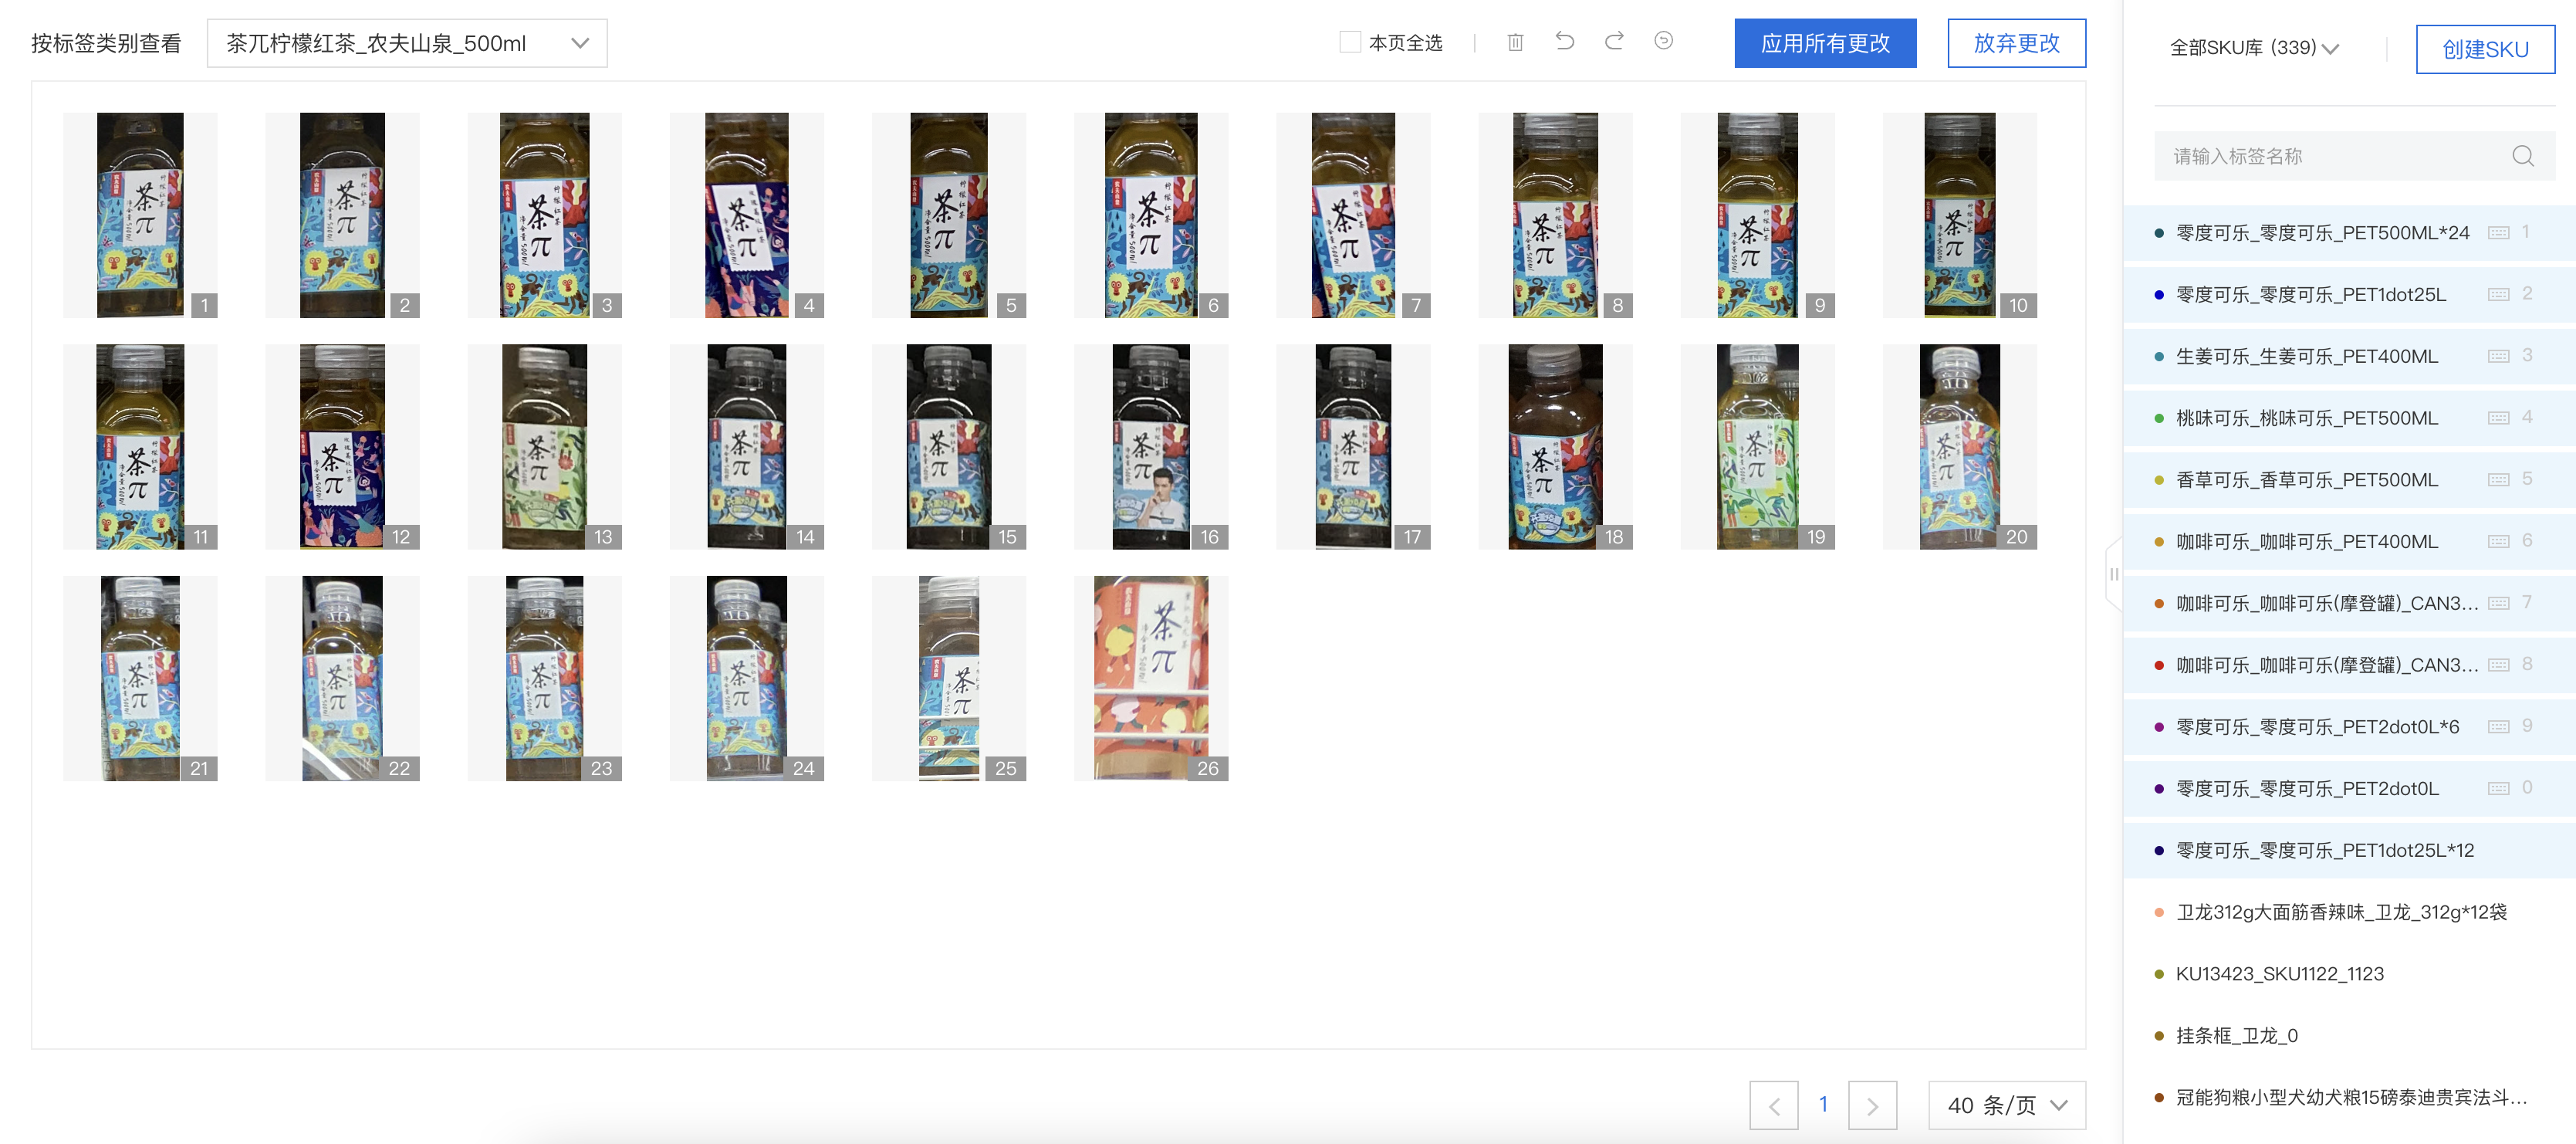Screen dimensions: 2576x1144
Task: Click the undo arrow icon
Action: (x=1565, y=41)
